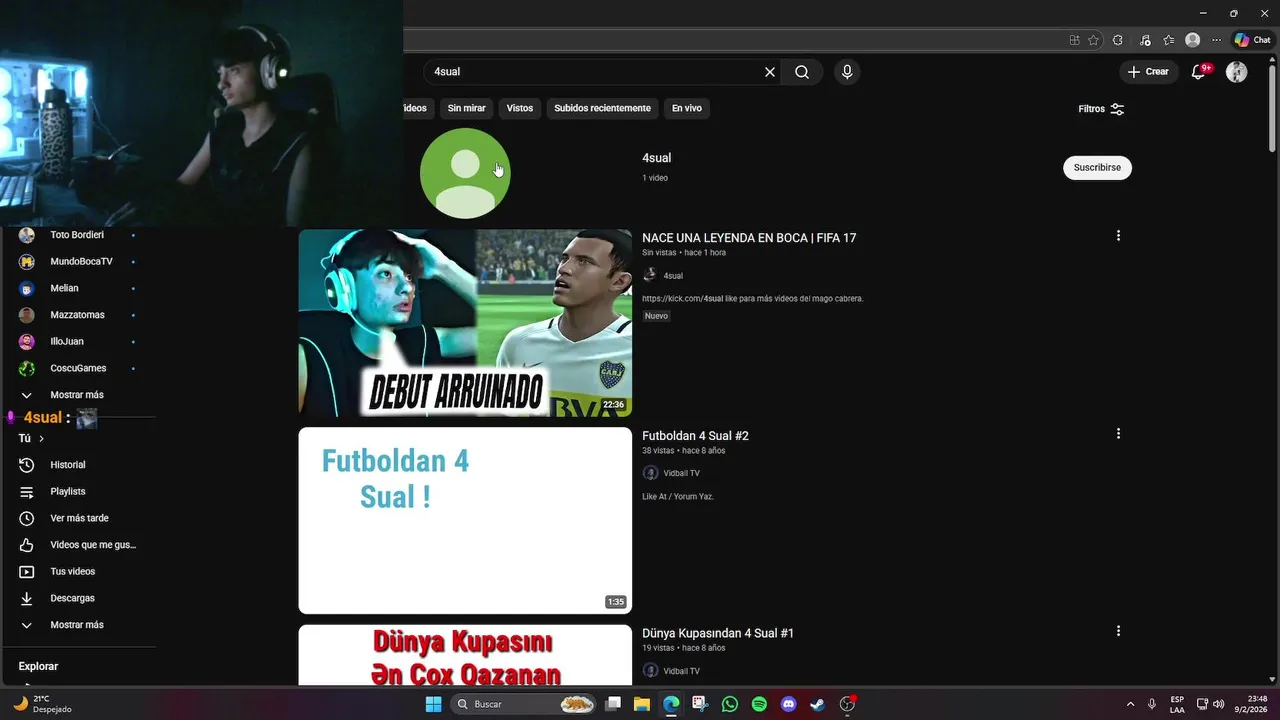The width and height of the screenshot is (1280, 720).
Task: Click the DEBUT ARRUINADO video thumbnail
Action: [x=465, y=323]
